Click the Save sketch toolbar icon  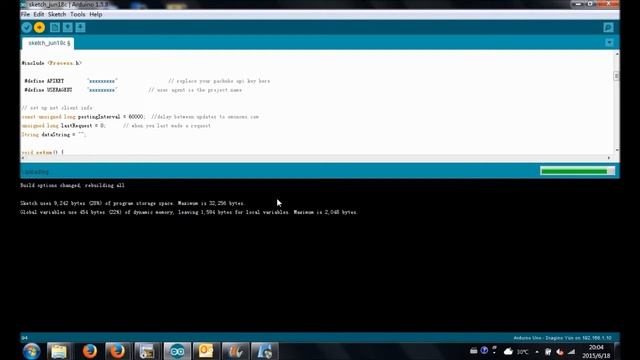(x=80, y=27)
